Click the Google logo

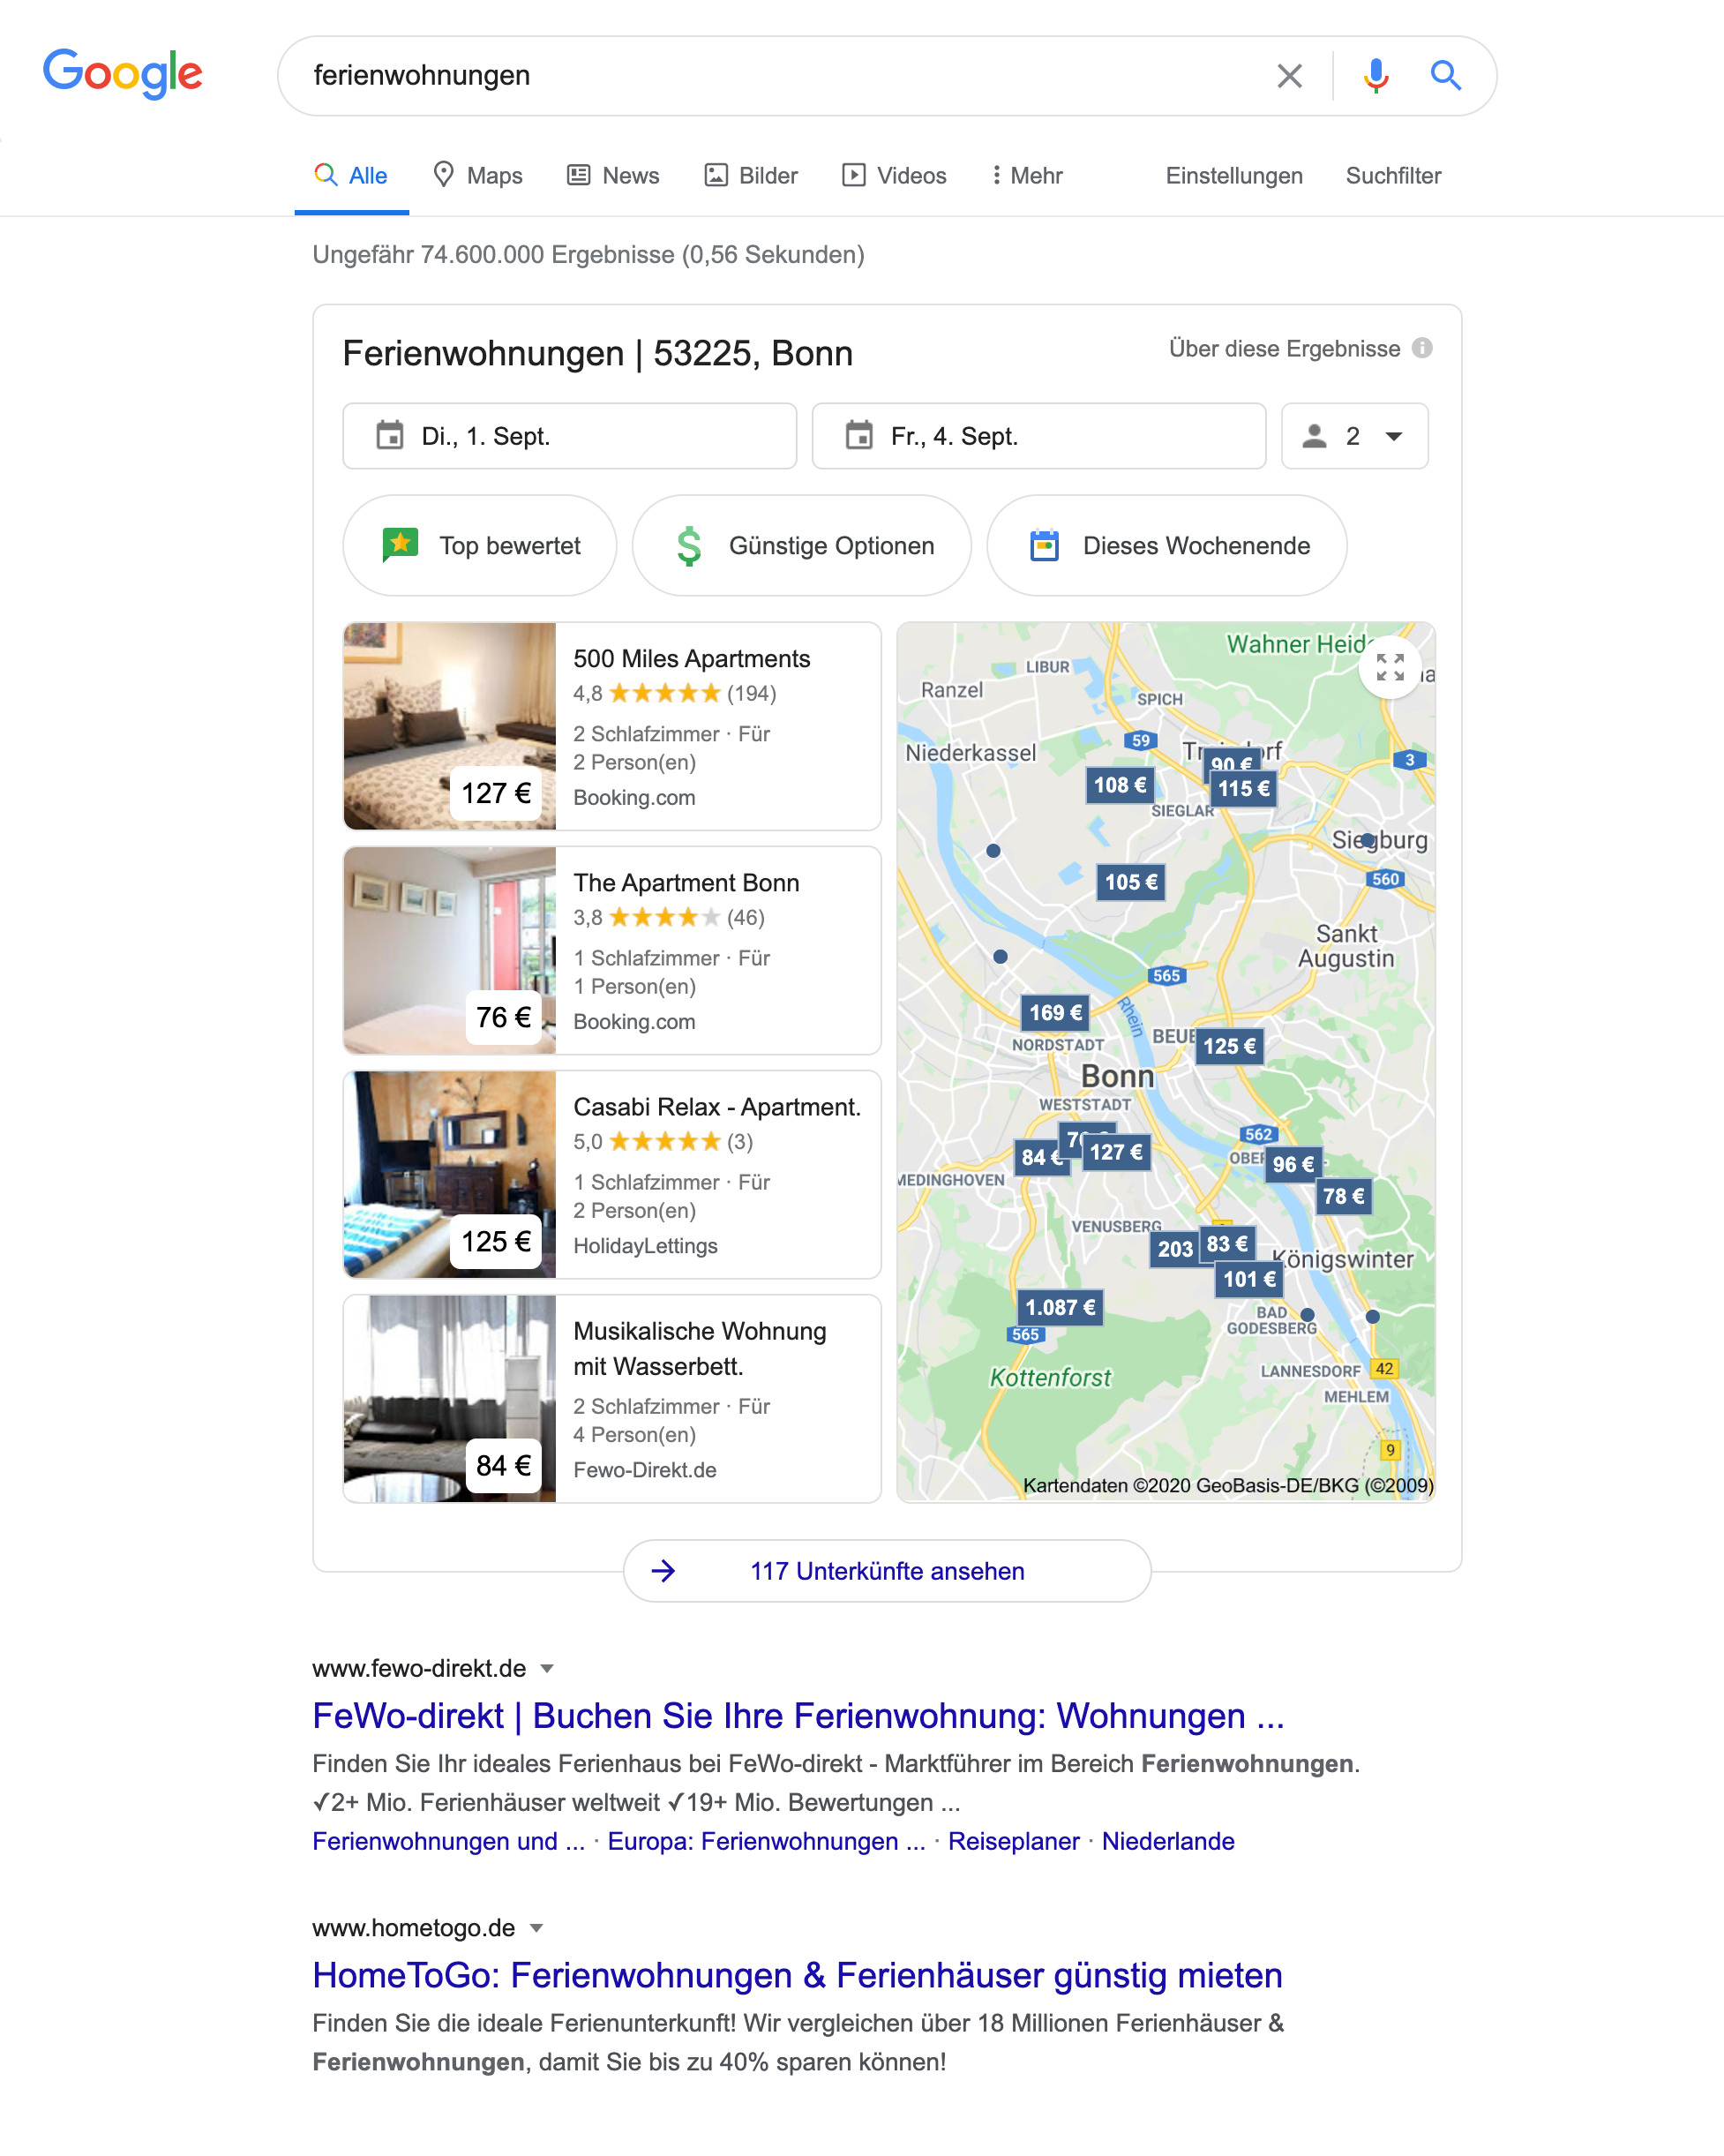pos(122,74)
